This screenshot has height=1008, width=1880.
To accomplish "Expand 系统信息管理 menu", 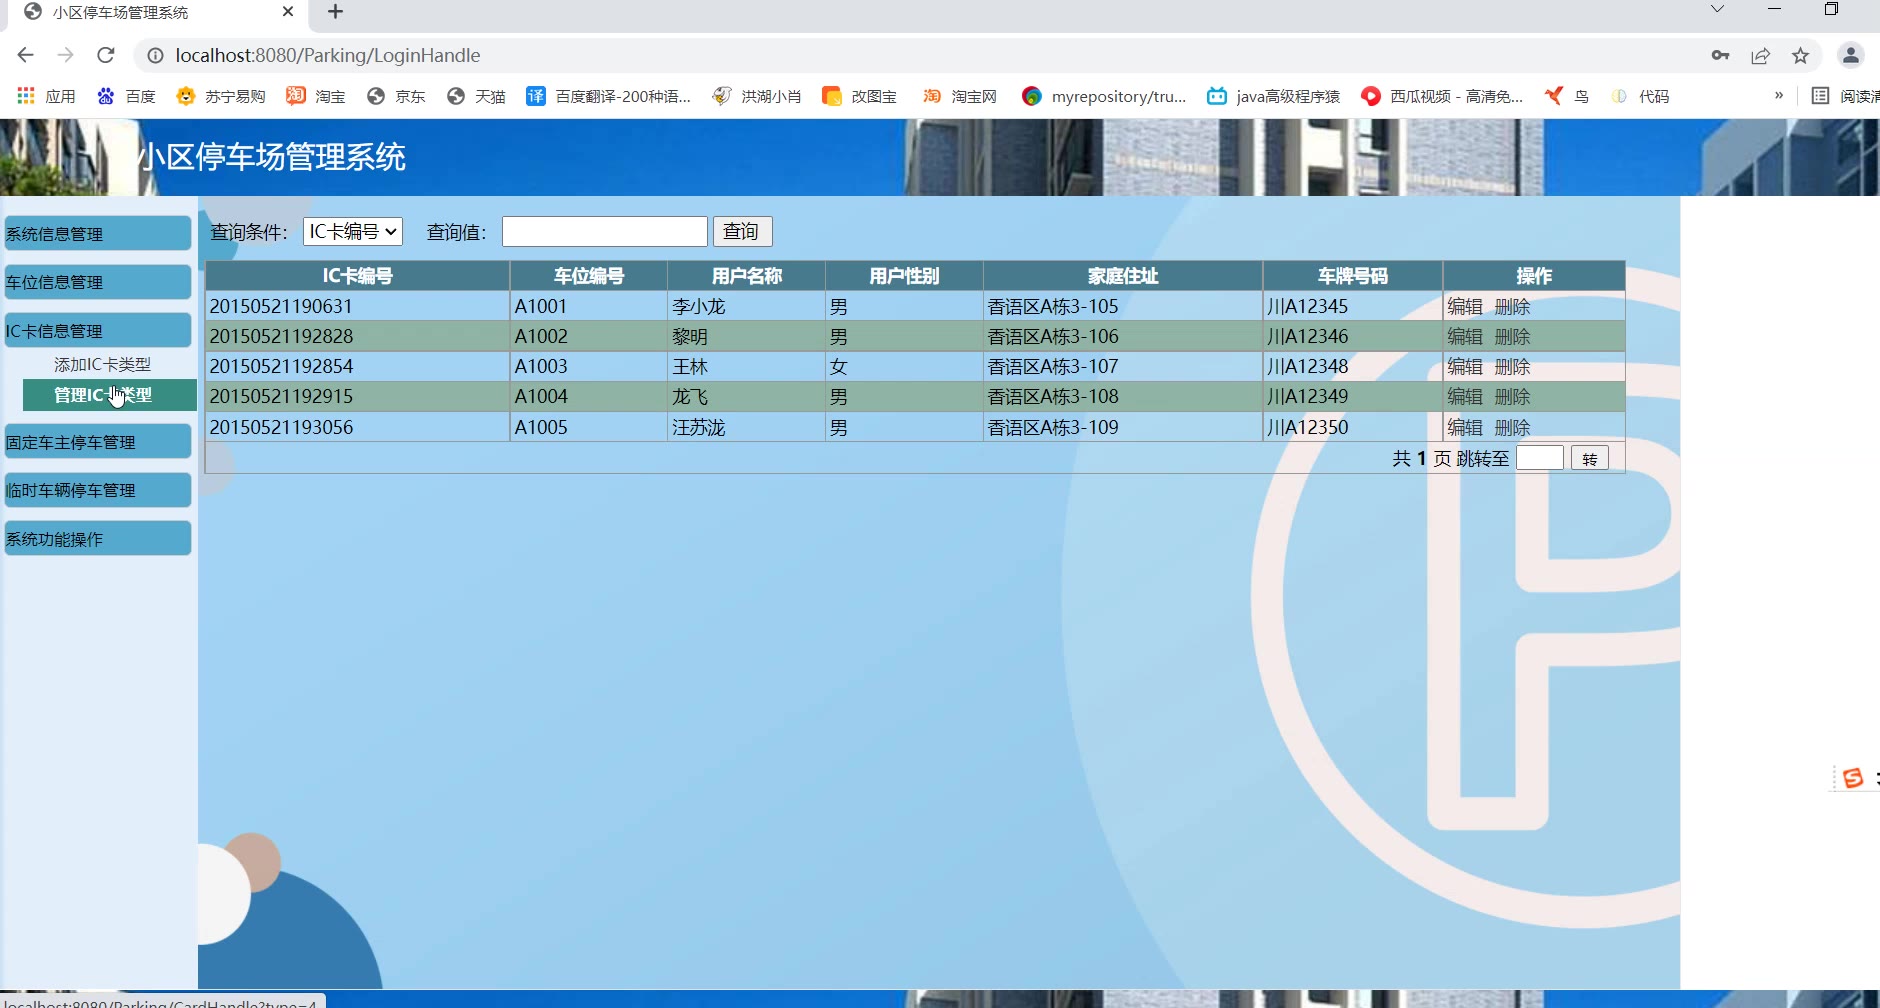I will click(x=97, y=233).
